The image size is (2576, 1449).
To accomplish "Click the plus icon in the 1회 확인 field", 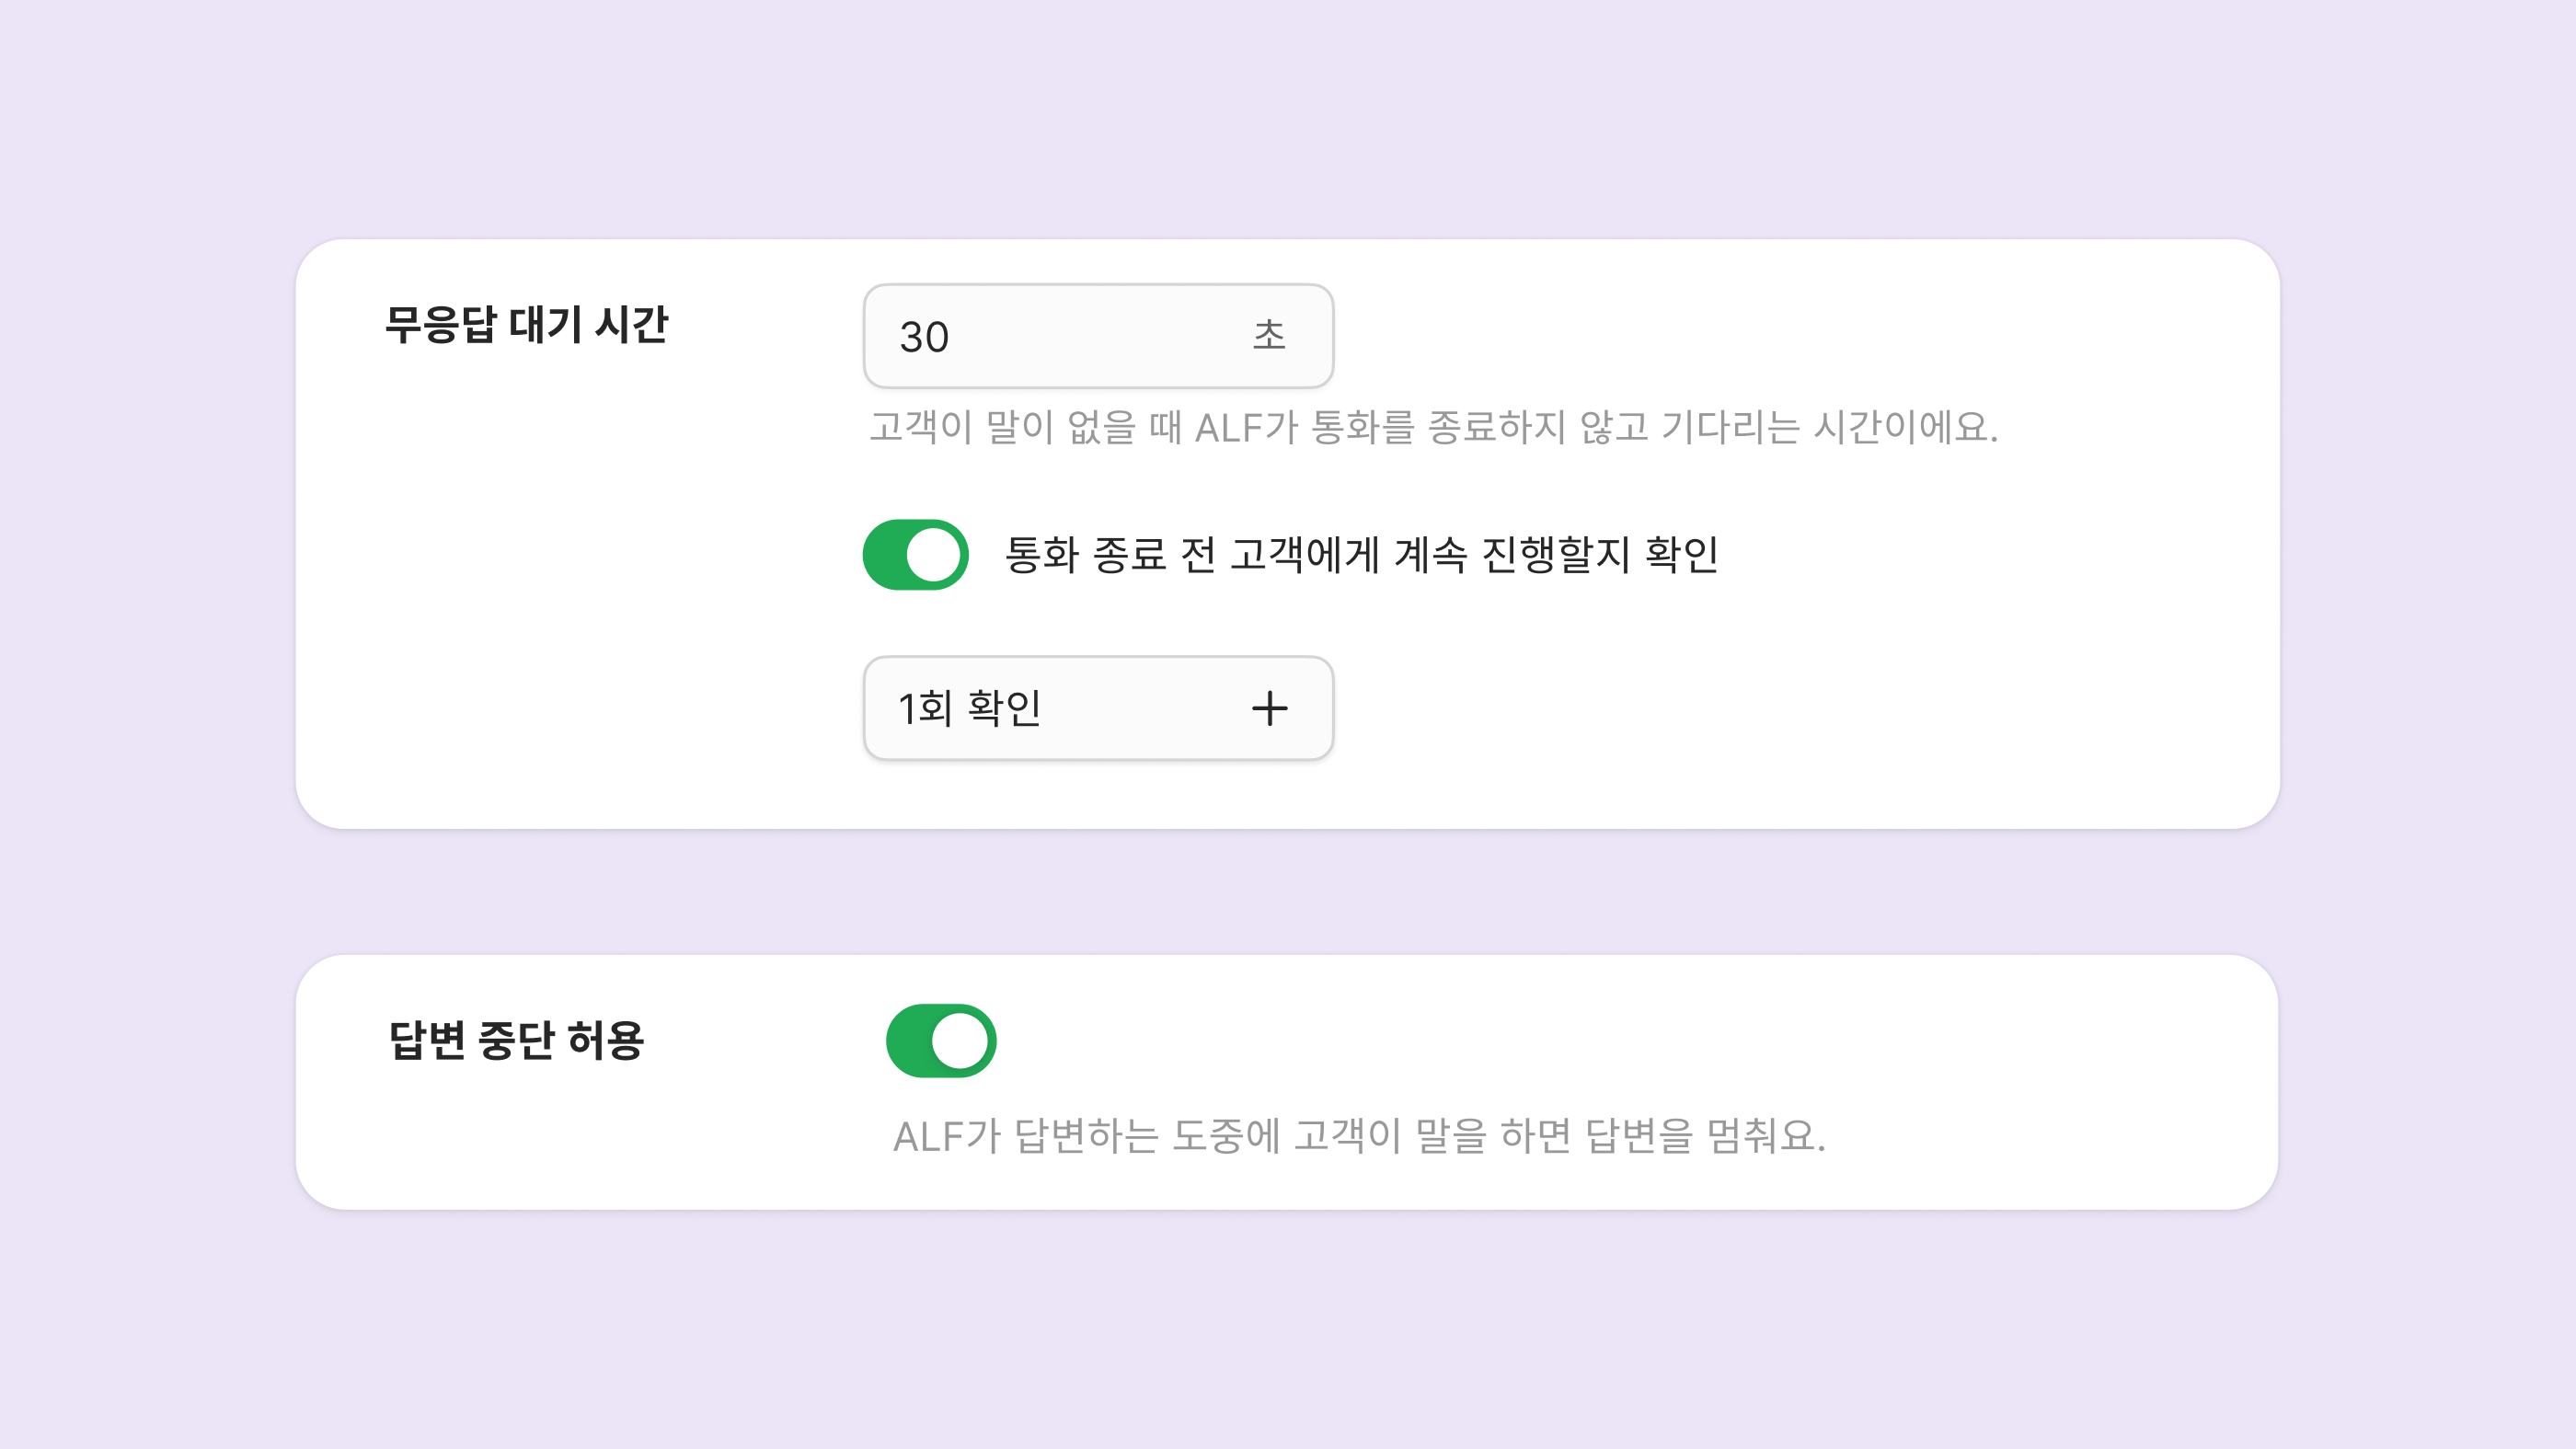I will pyautogui.click(x=1269, y=708).
